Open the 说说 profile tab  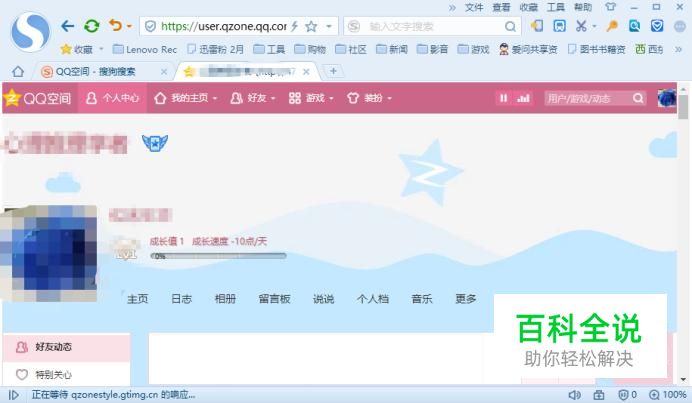click(323, 299)
